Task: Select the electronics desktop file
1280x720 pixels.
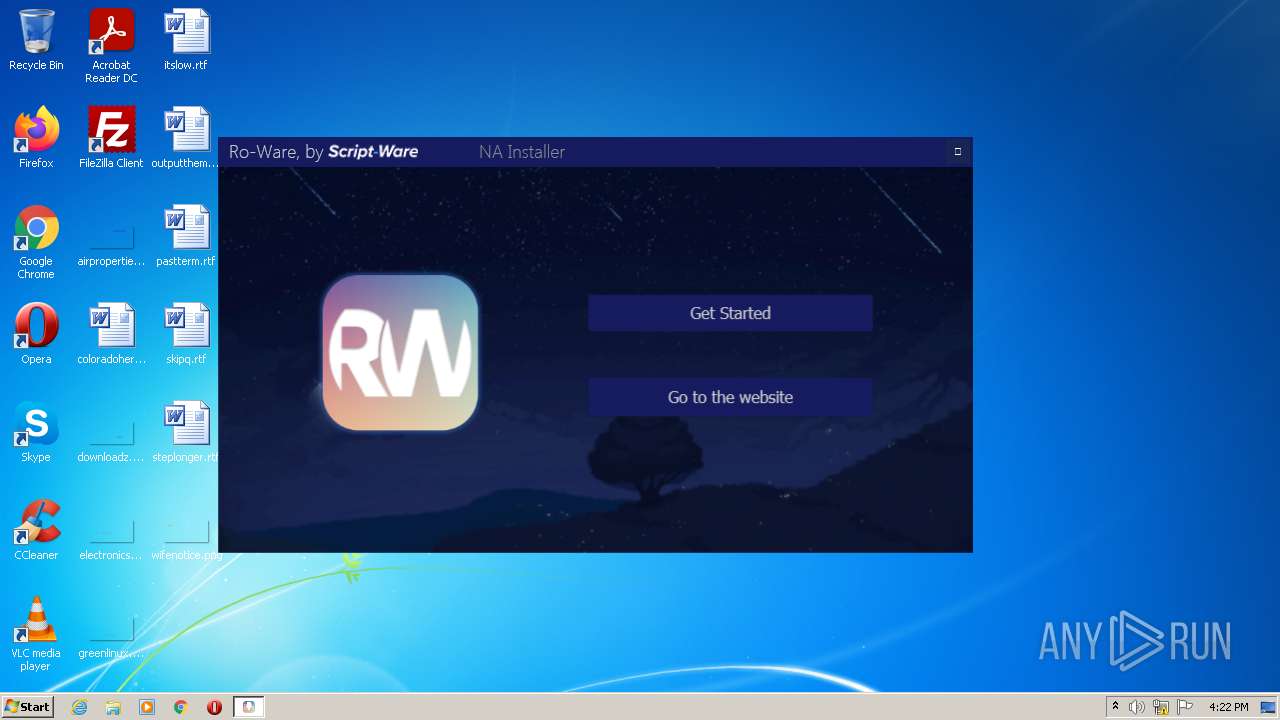Action: pos(111,538)
